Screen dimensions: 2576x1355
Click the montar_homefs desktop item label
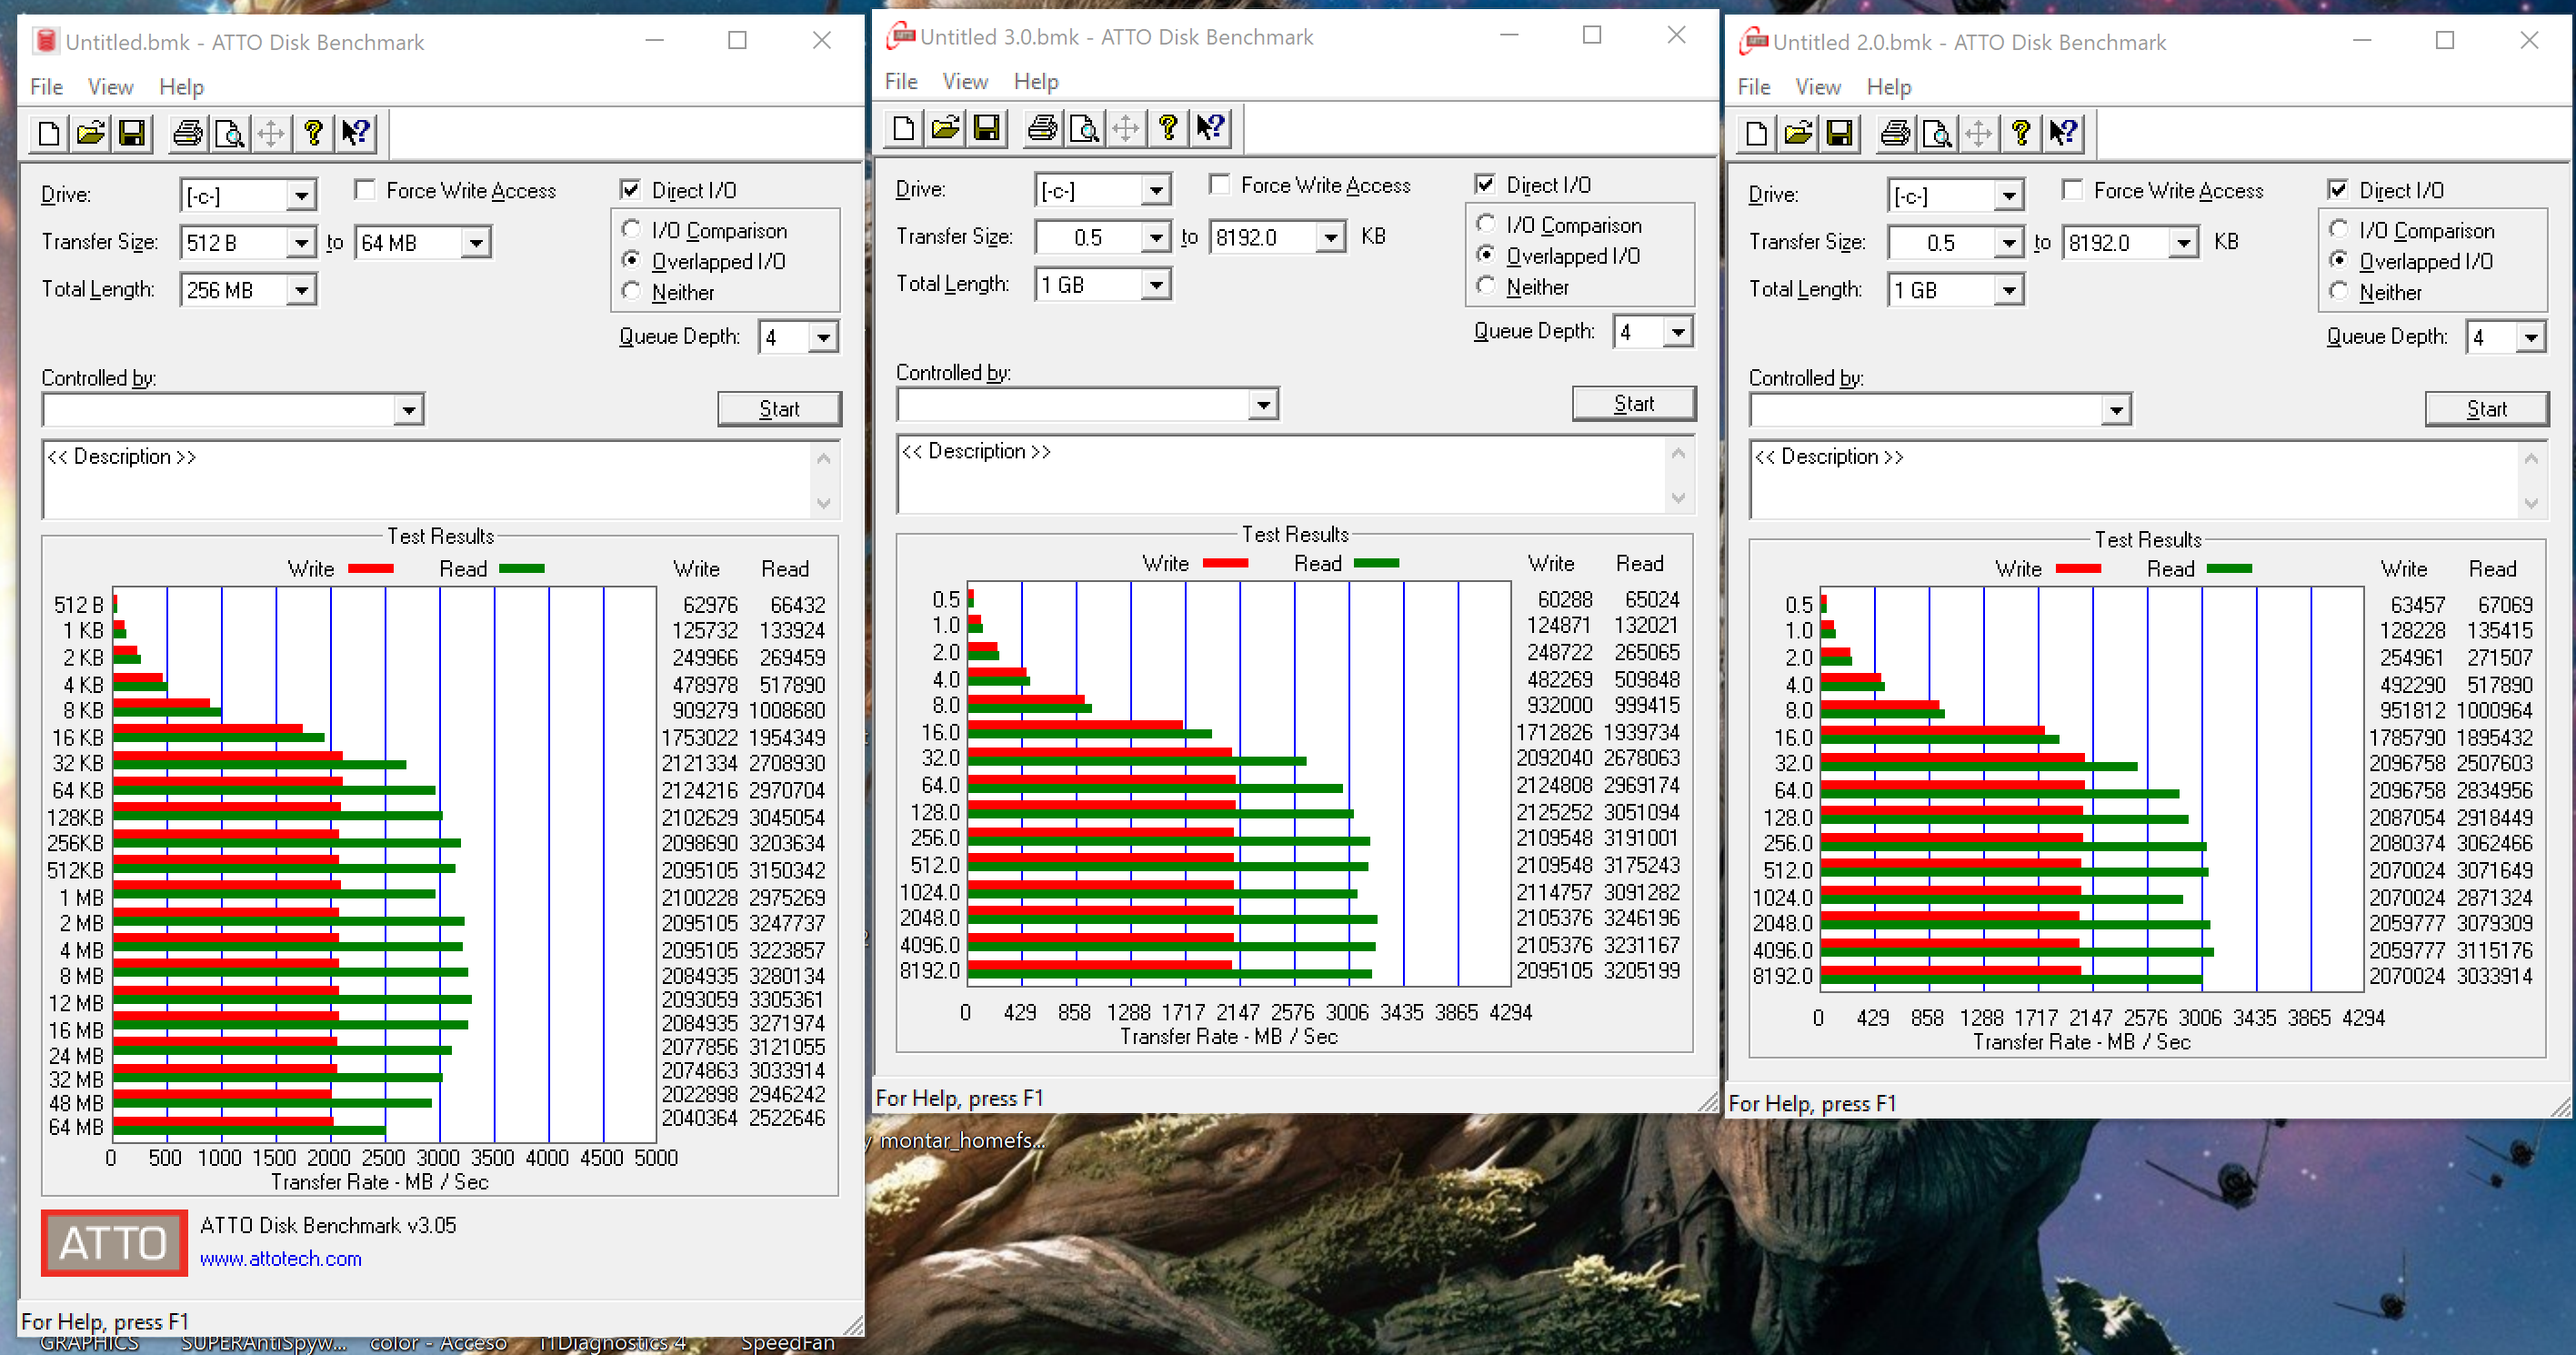962,1140
